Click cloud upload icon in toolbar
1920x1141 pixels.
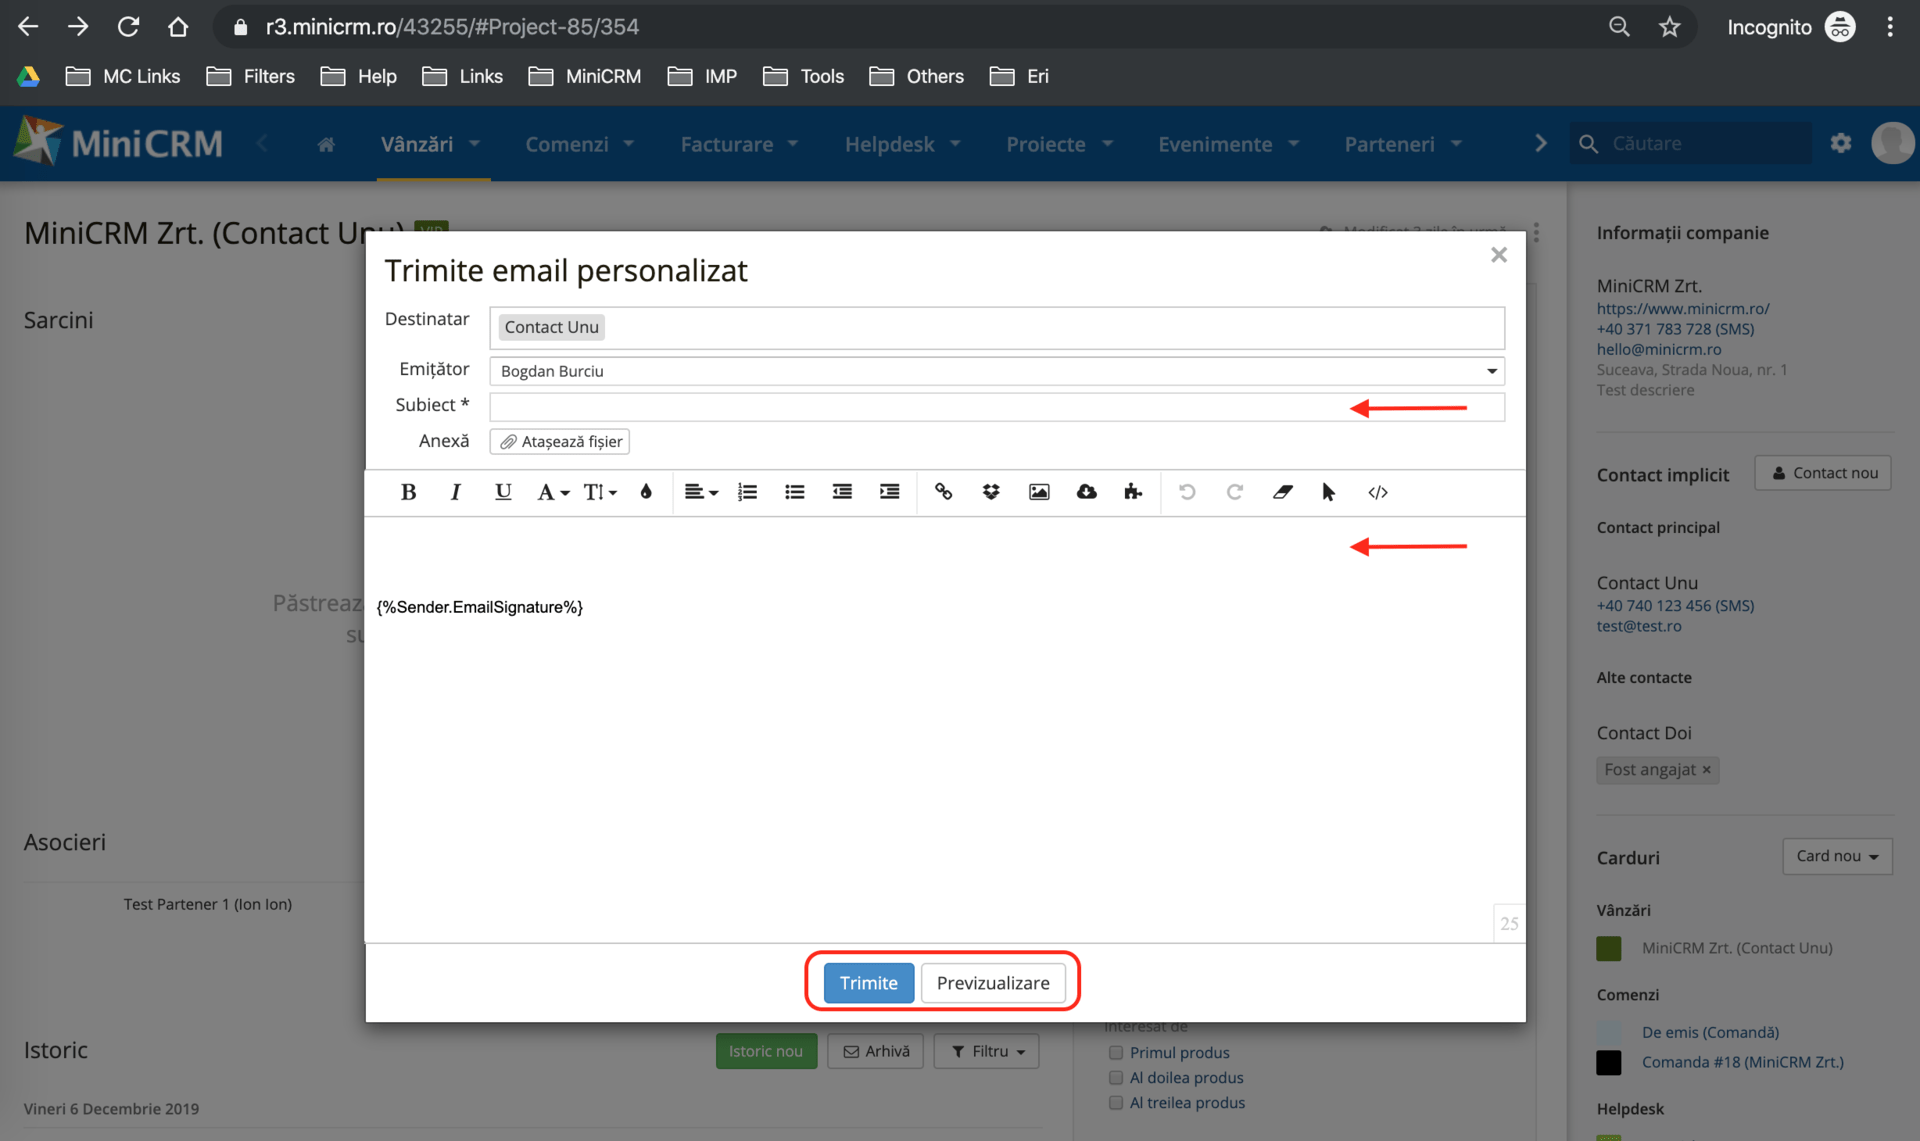(1086, 492)
